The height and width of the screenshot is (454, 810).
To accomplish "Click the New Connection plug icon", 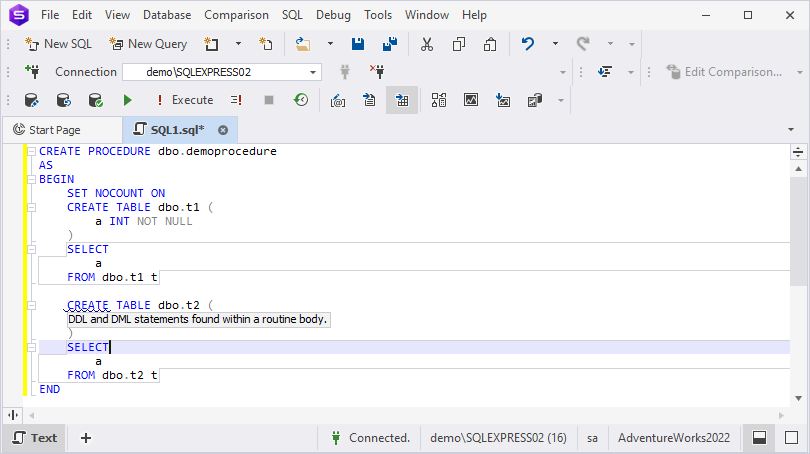I will [x=32, y=72].
